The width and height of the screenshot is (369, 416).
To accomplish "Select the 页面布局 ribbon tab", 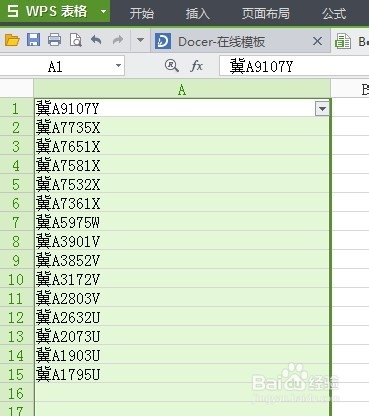I will point(266,13).
